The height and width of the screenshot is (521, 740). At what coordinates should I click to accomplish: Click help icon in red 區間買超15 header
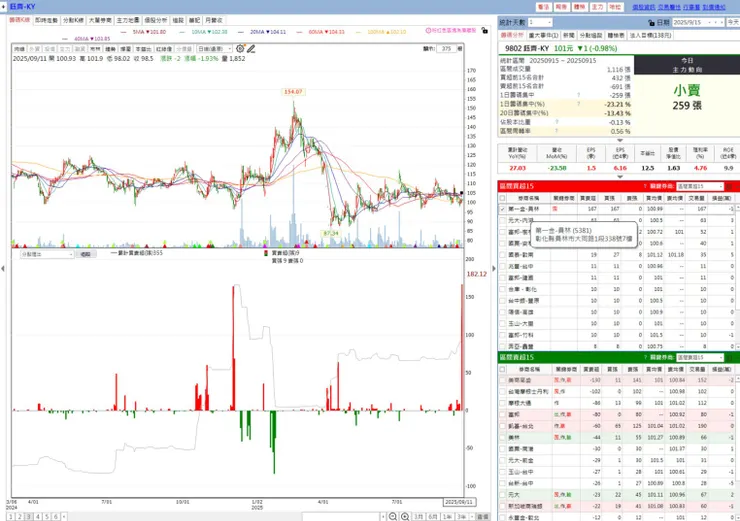coord(645,186)
